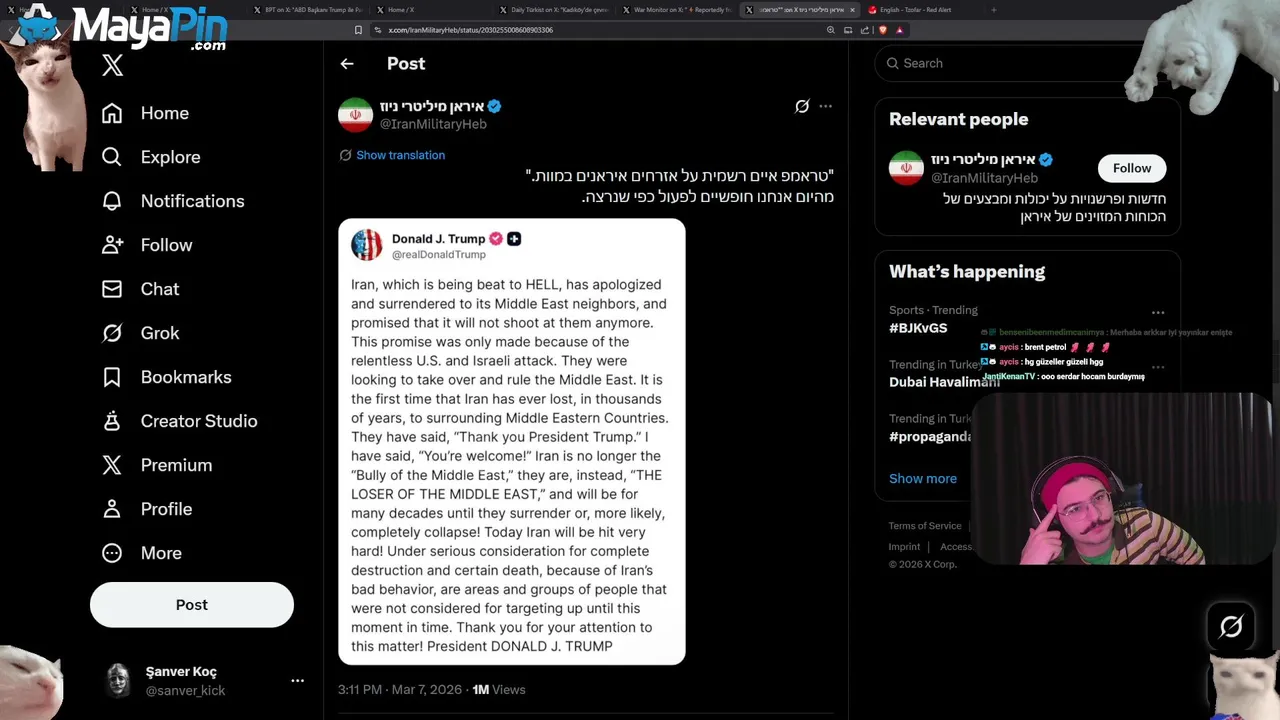
Task: Click Iran flag avatar in Relevant people
Action: coord(906,168)
